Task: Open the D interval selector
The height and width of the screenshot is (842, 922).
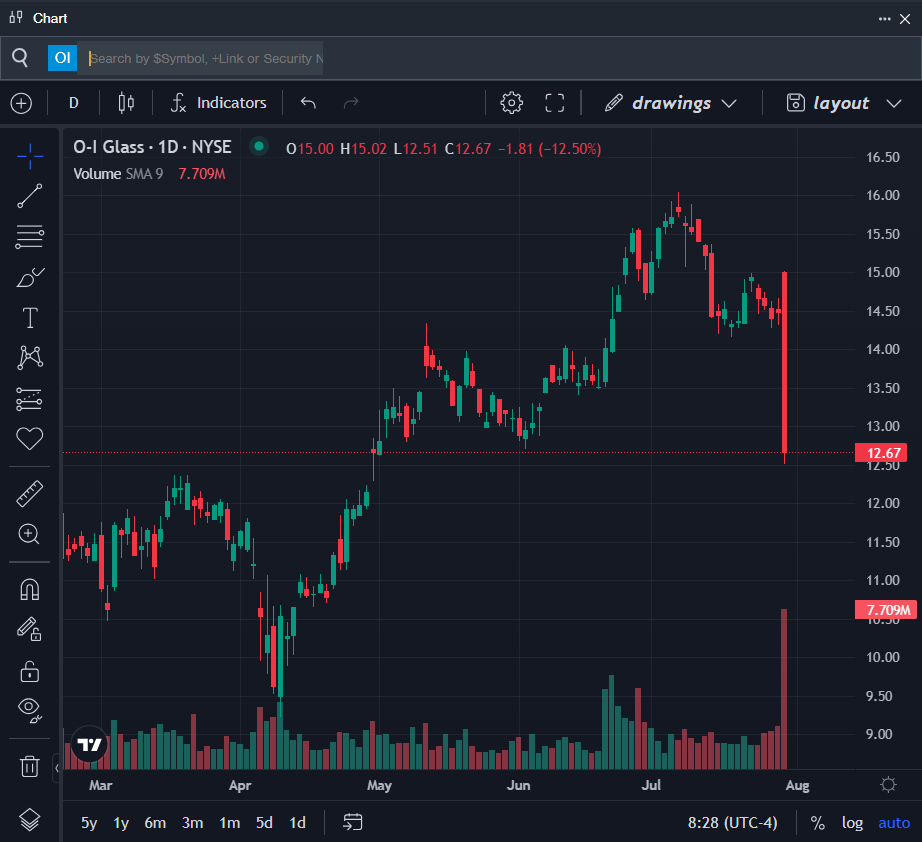Action: click(x=74, y=103)
